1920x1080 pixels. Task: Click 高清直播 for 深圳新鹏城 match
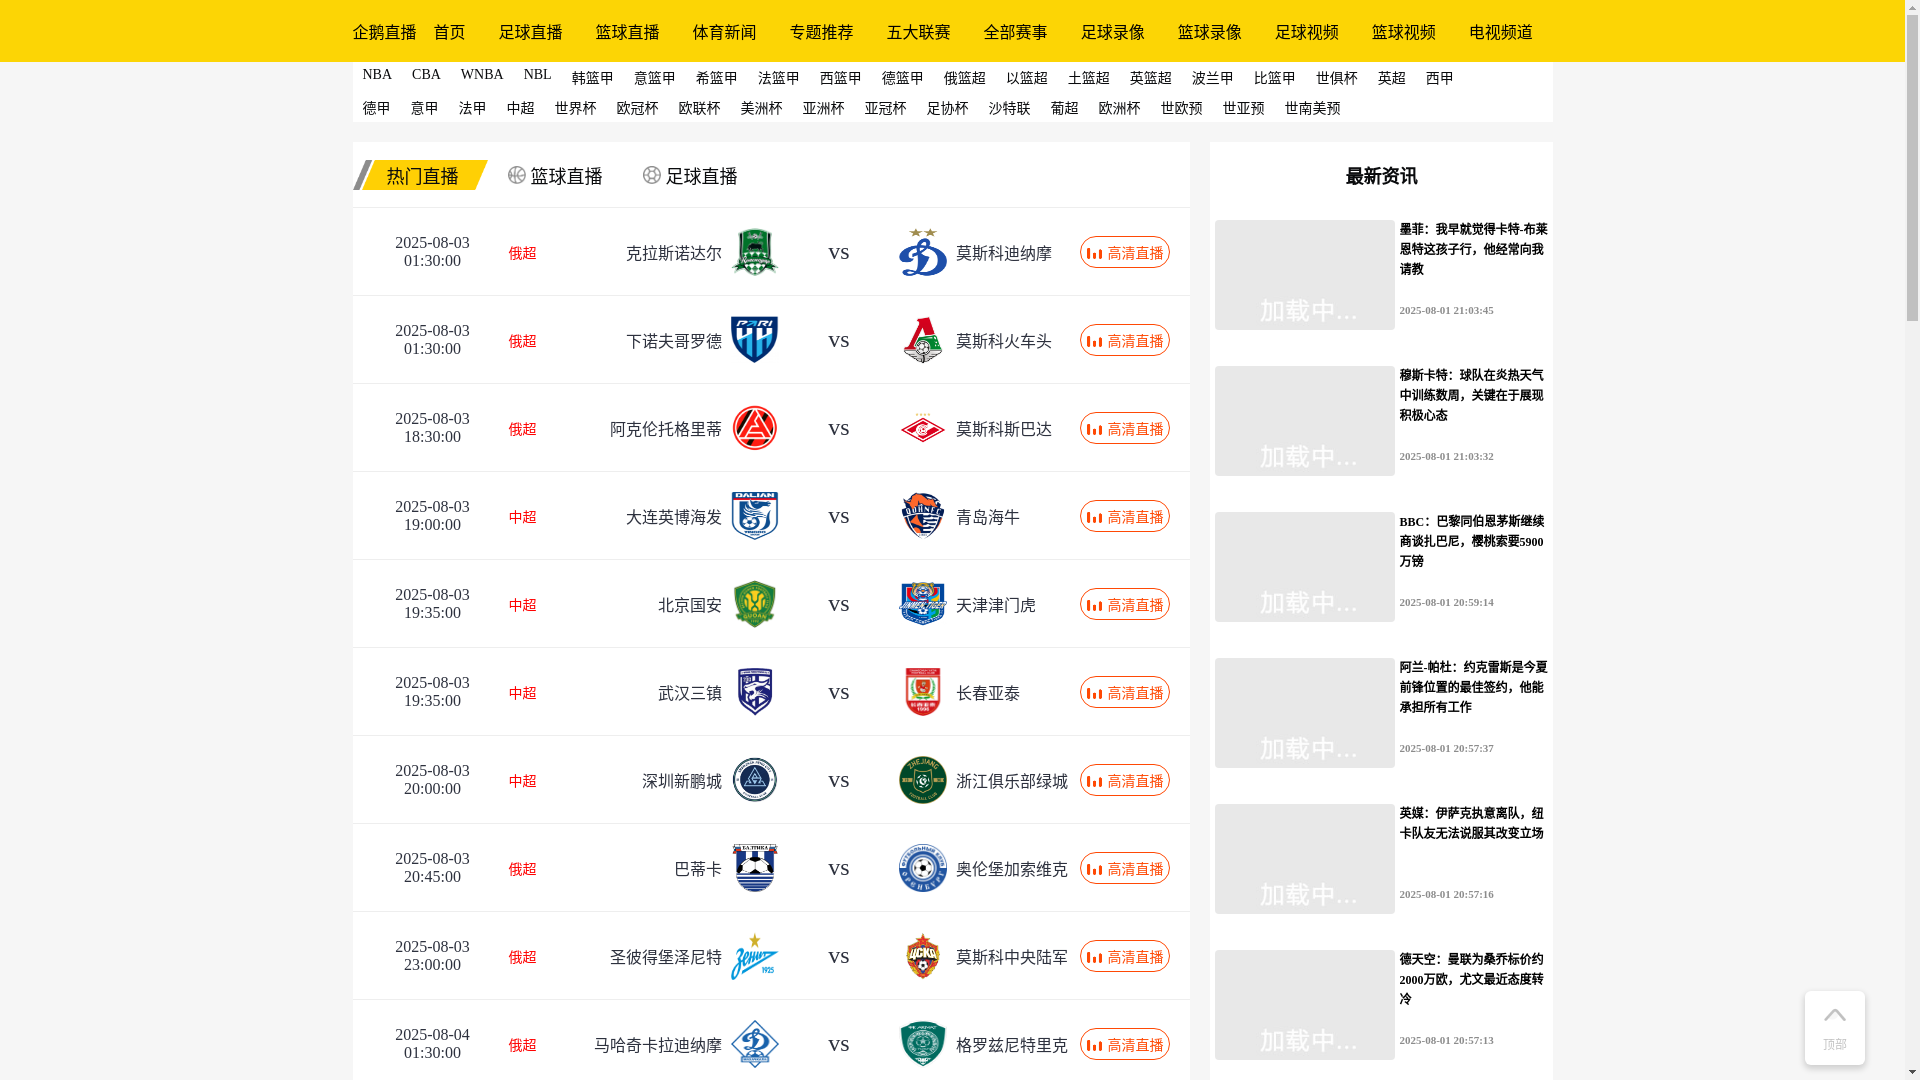coord(1124,780)
